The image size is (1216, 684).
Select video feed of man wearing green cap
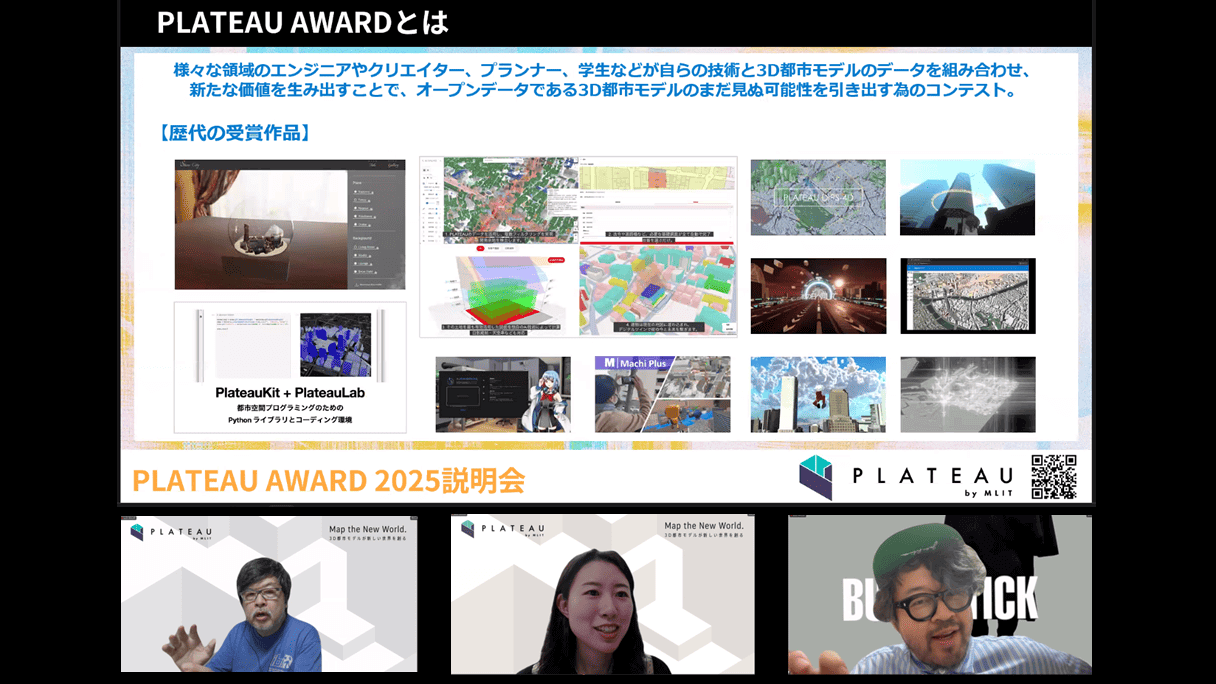939,594
